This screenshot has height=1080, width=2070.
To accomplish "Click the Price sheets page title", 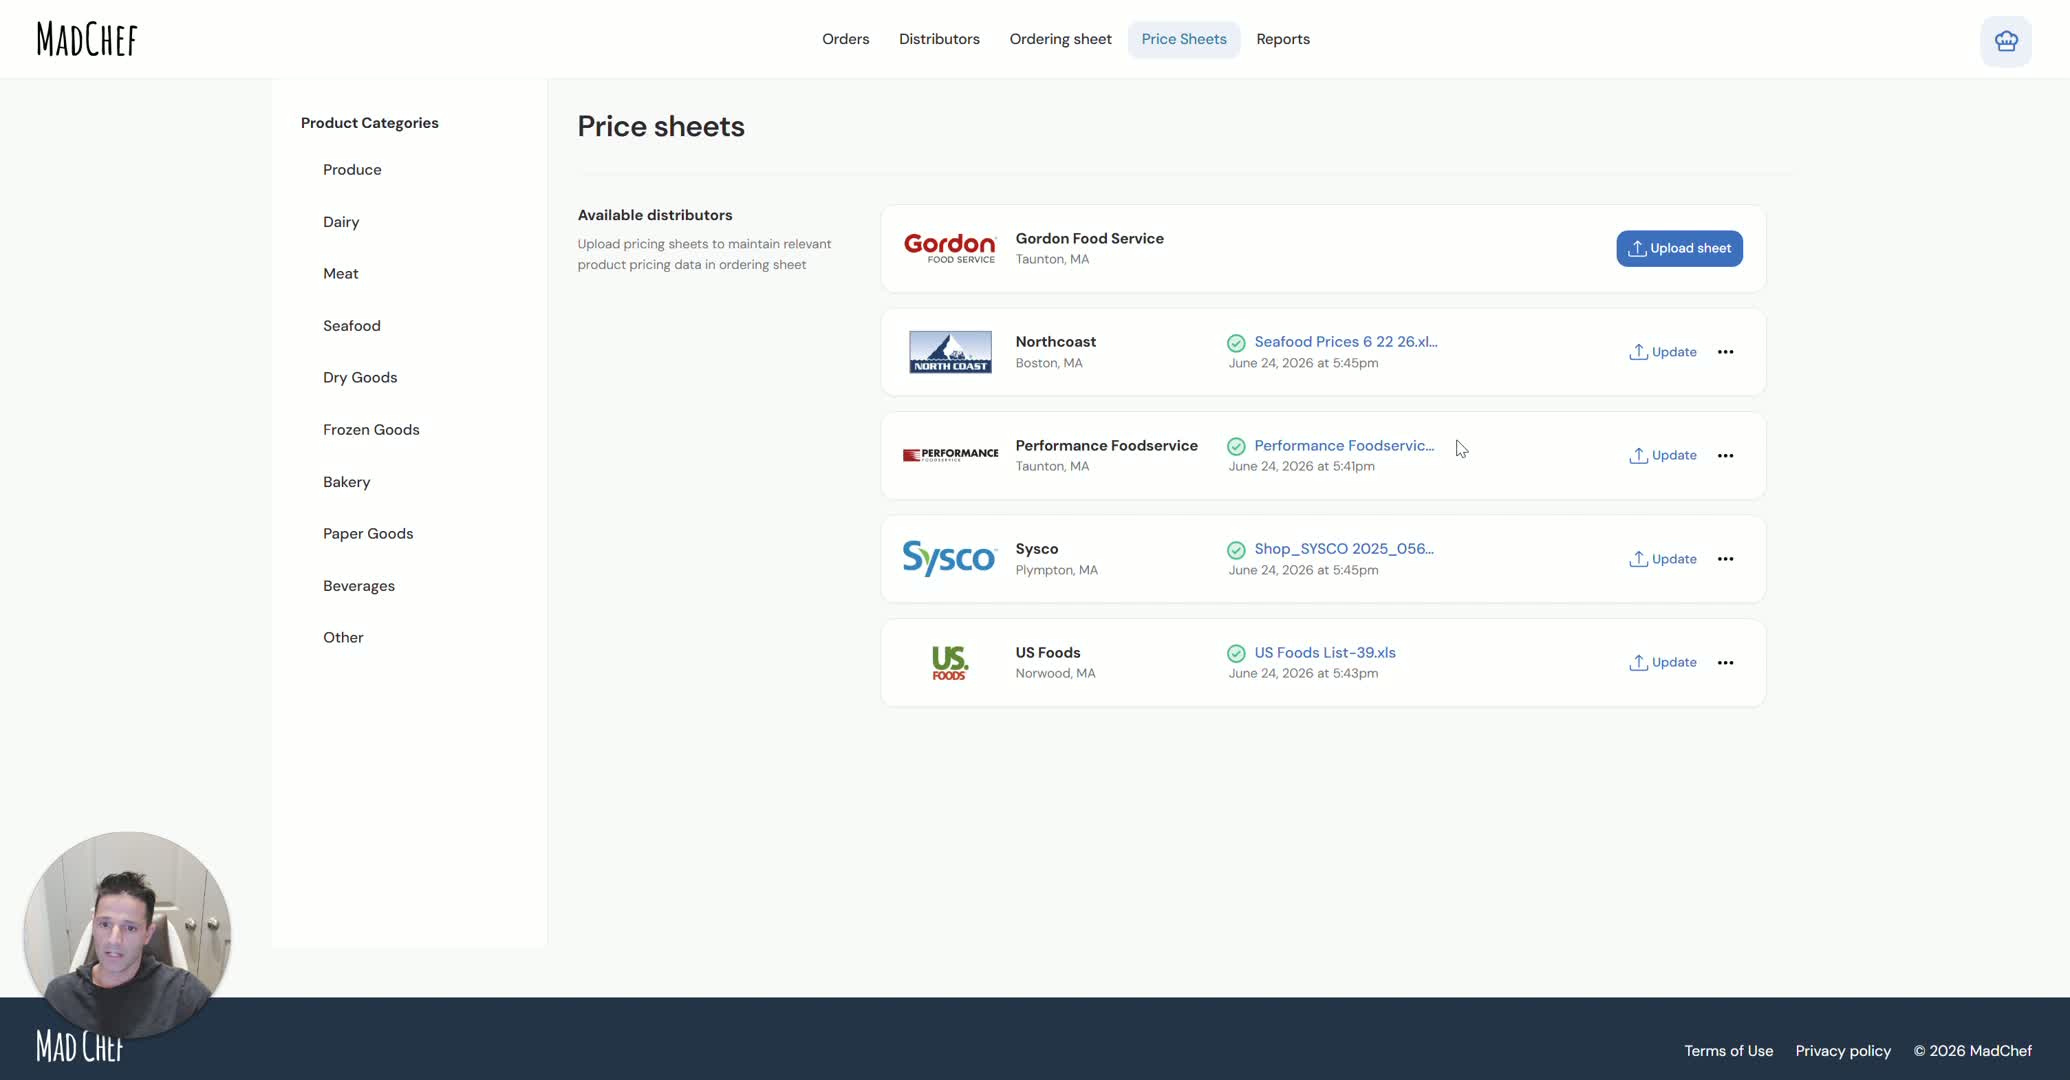I will point(661,126).
